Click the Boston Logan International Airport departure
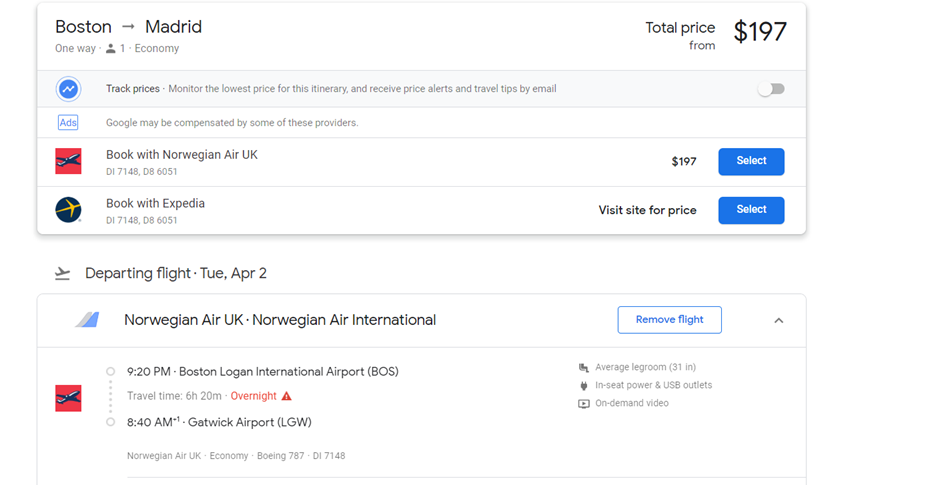The height and width of the screenshot is (485, 936). click(262, 372)
